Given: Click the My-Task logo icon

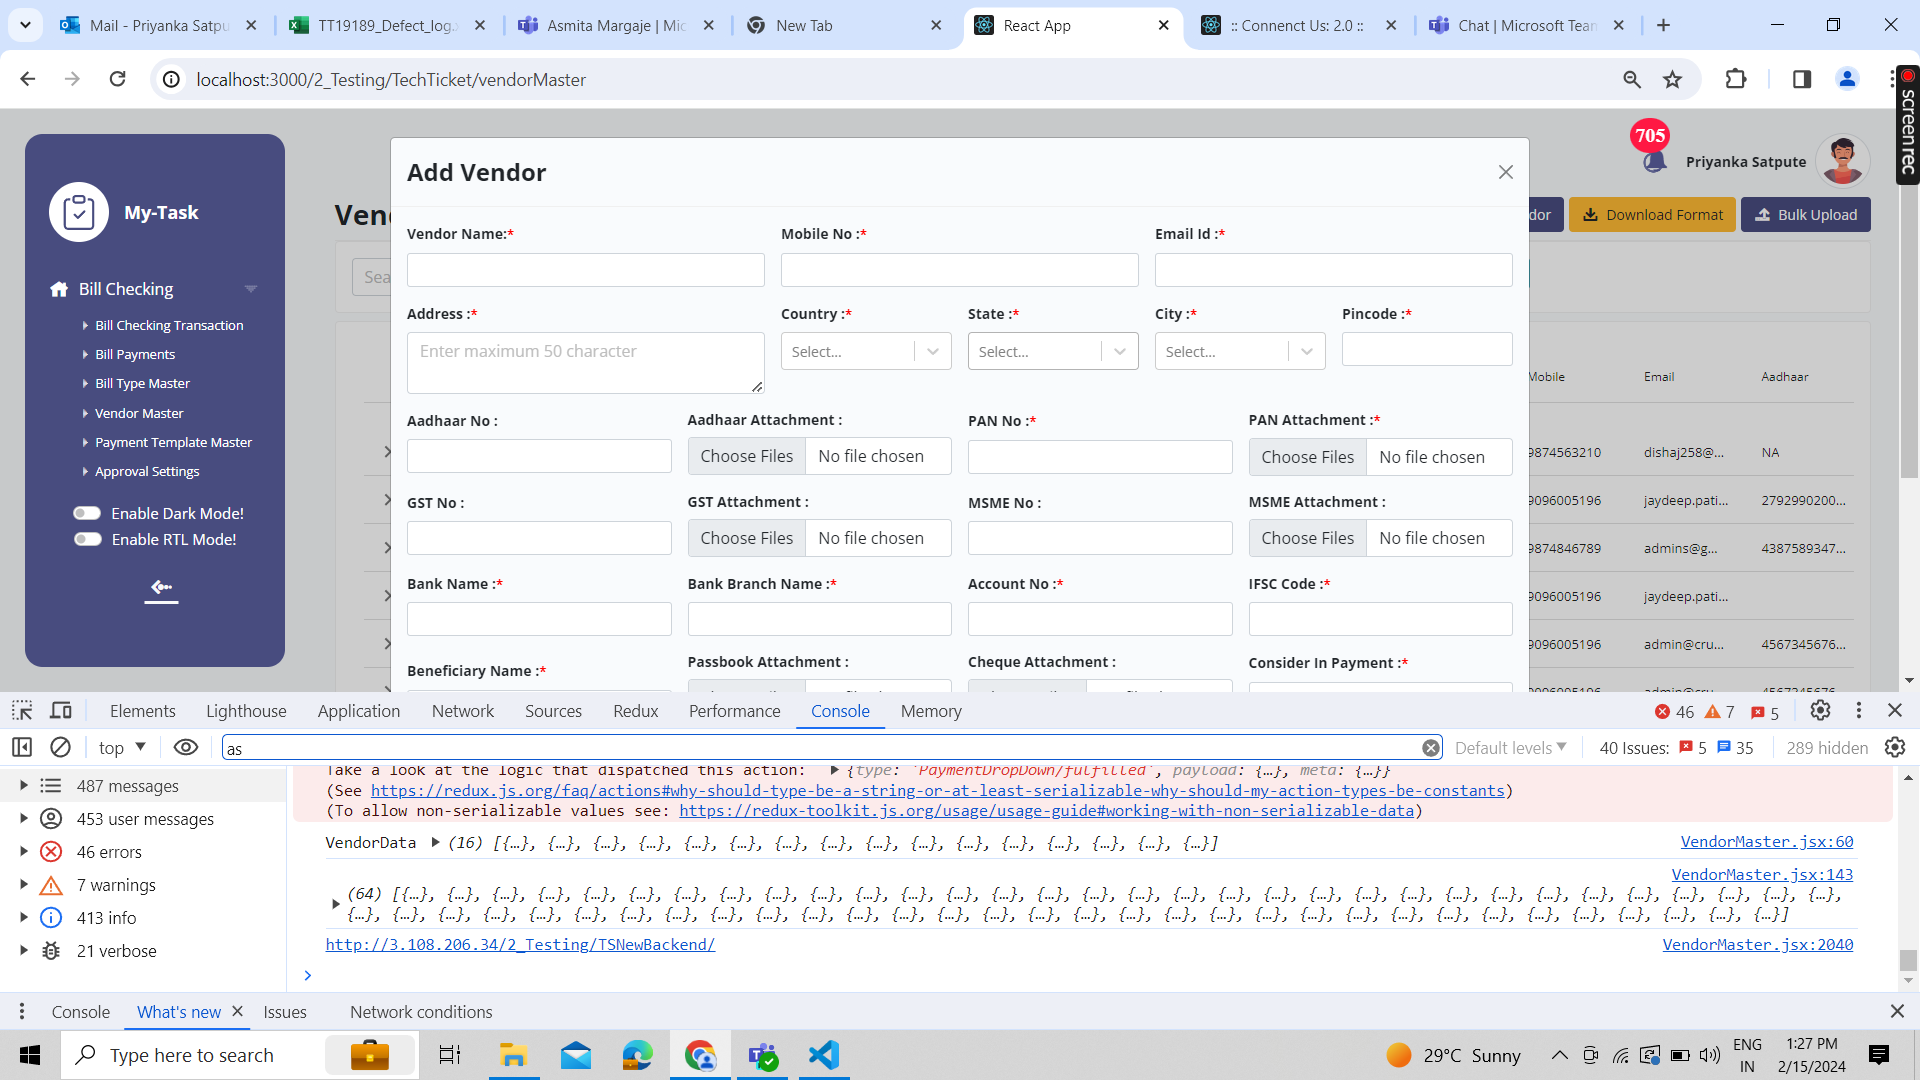Looking at the screenshot, I should pos(79,212).
